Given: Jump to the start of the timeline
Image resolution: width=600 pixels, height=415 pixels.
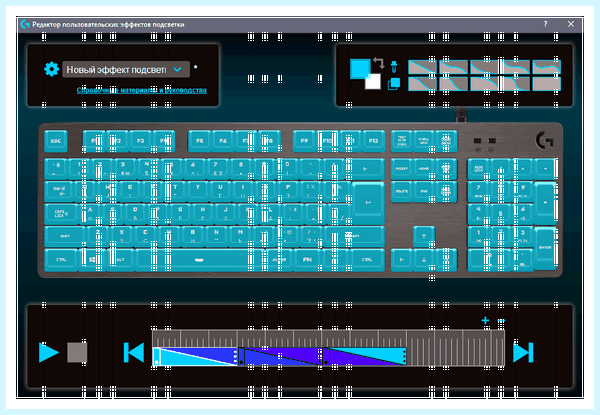Looking at the screenshot, I should pos(134,352).
